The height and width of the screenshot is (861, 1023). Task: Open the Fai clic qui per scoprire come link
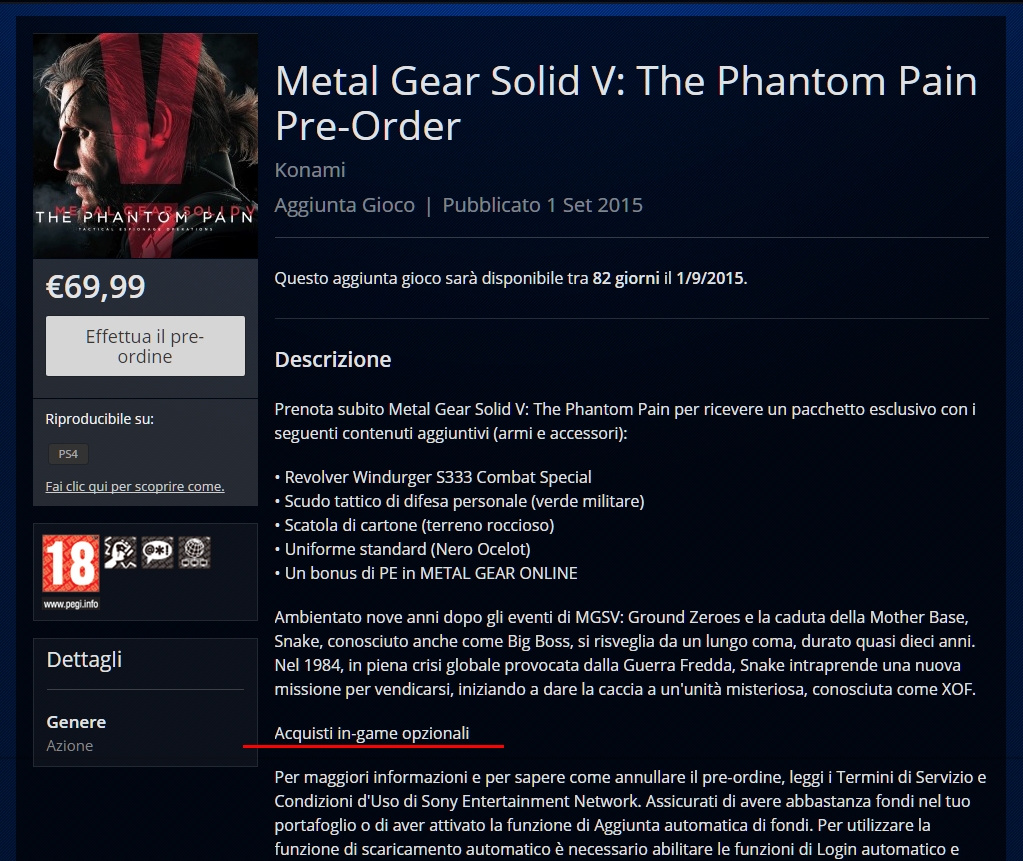tap(135, 487)
